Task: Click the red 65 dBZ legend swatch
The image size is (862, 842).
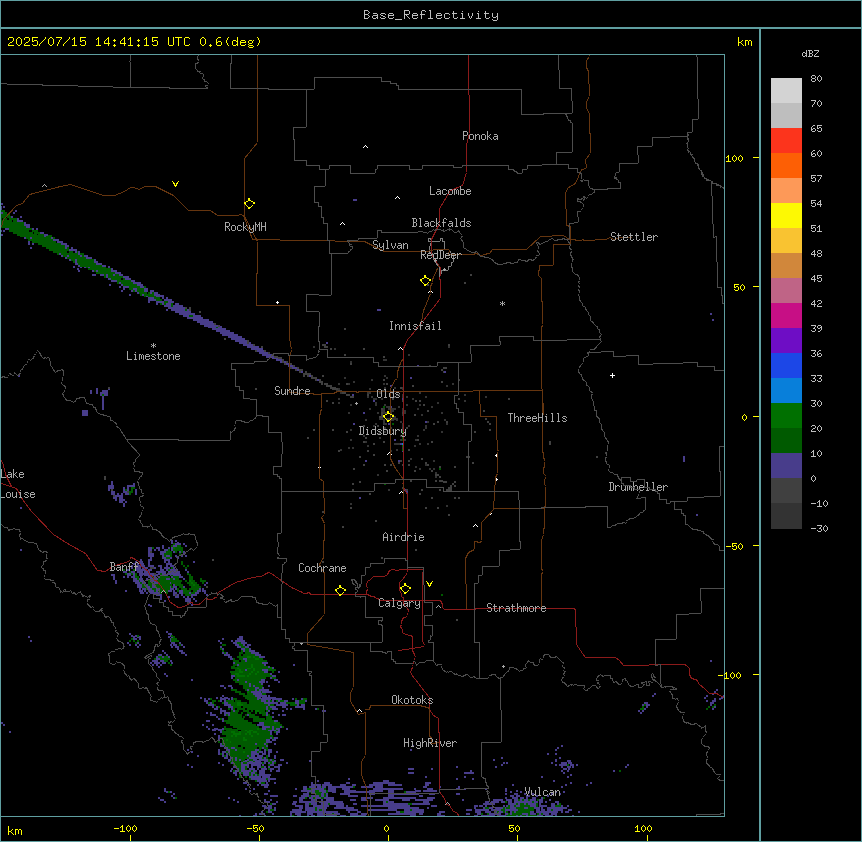Action: coord(786,140)
